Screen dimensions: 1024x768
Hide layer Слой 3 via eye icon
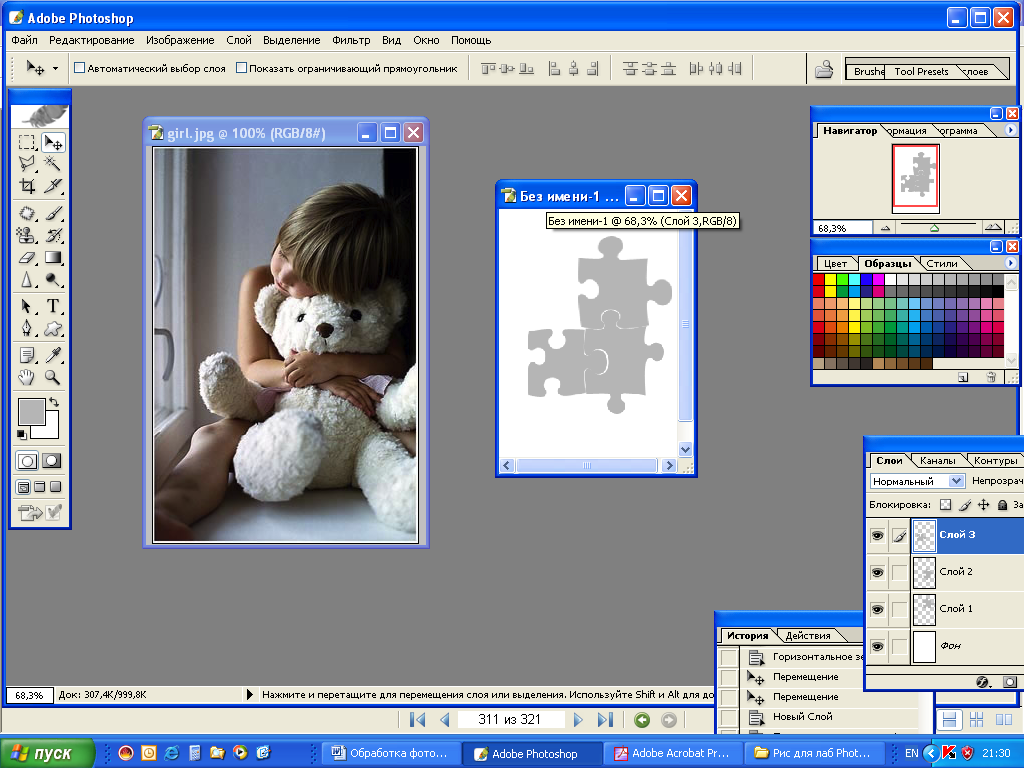(877, 536)
